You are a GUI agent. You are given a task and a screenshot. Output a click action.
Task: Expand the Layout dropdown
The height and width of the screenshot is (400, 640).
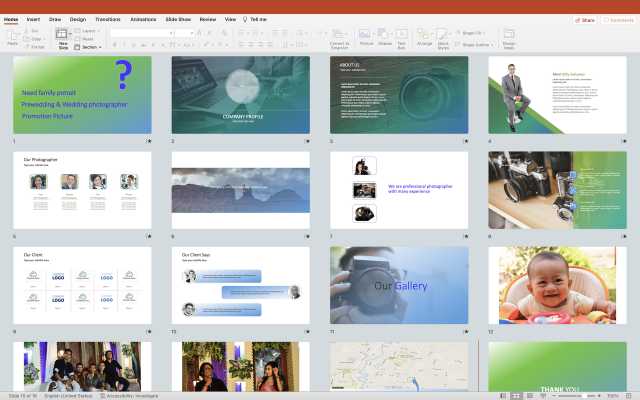click(x=90, y=31)
